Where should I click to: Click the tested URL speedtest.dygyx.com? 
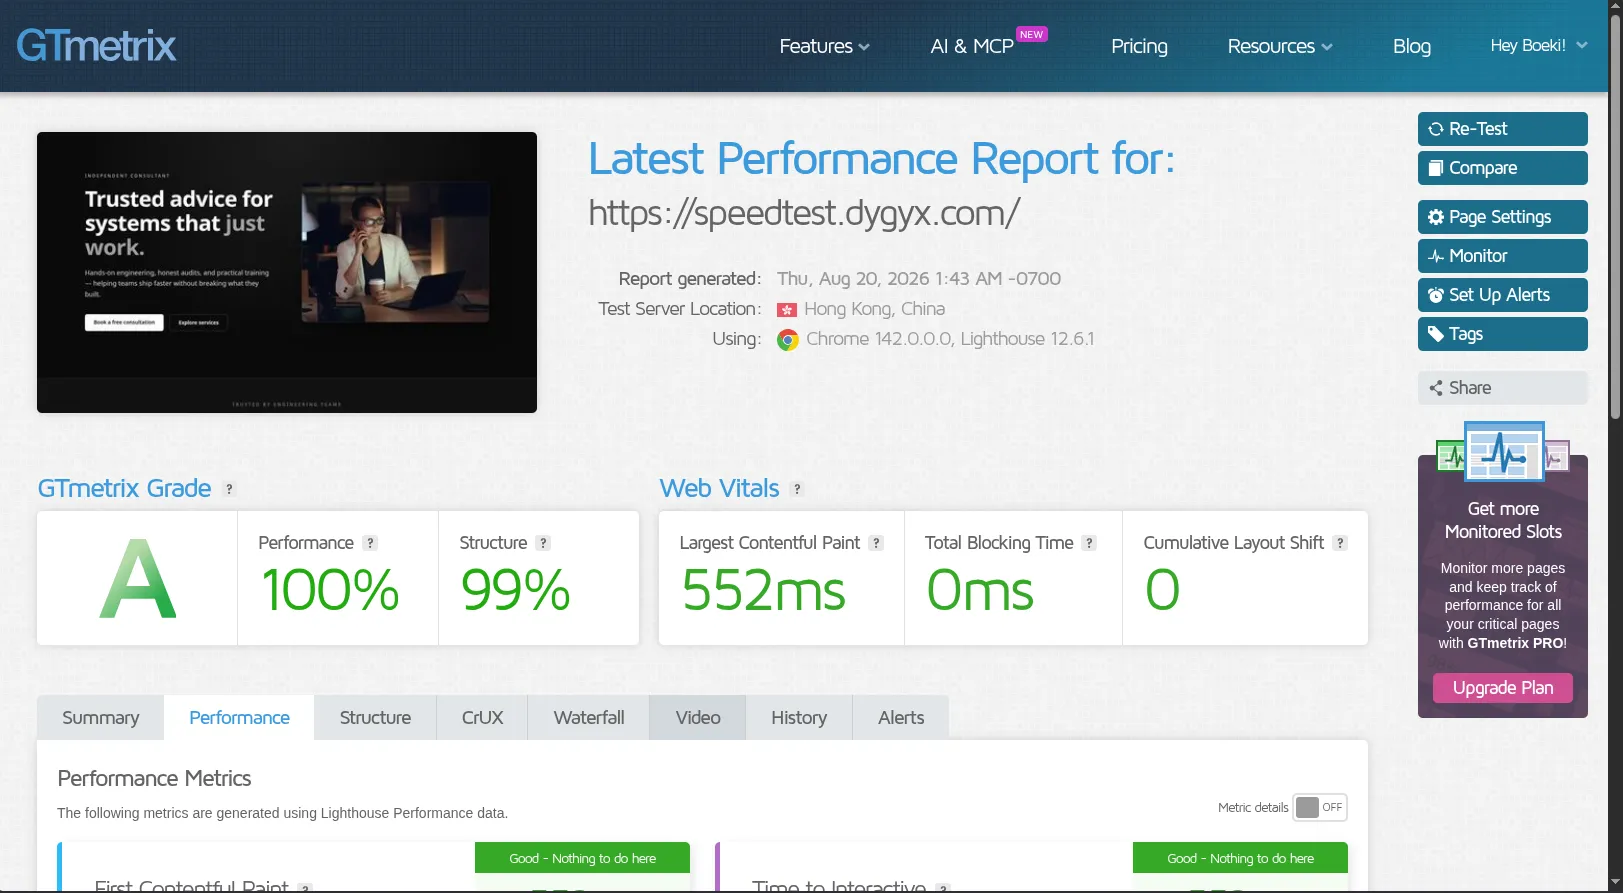coord(805,212)
